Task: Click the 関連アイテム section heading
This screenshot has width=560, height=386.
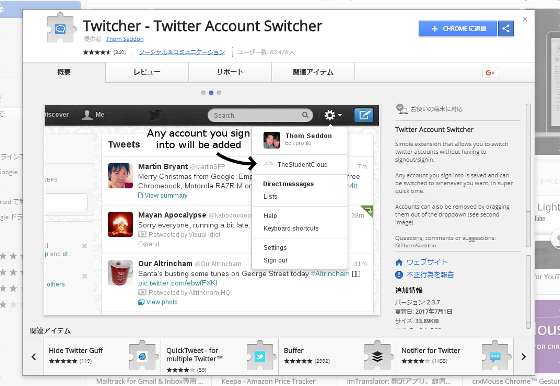Action: [50, 331]
